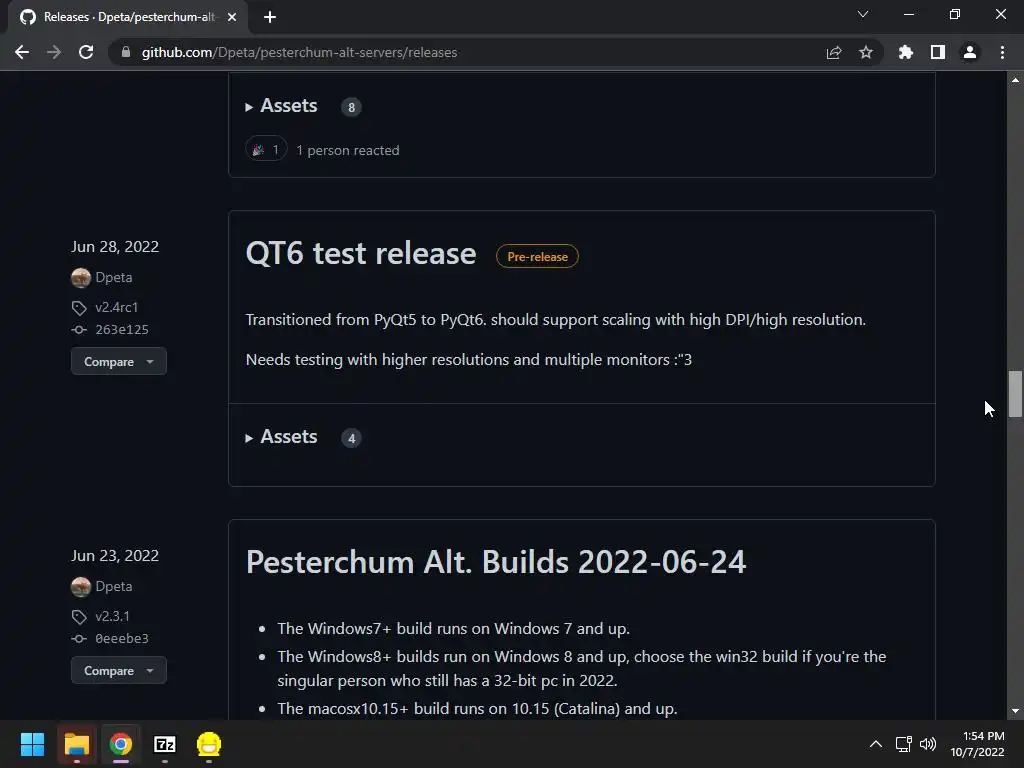Open Dpeta profile under Jun 28, 2022

(114, 278)
